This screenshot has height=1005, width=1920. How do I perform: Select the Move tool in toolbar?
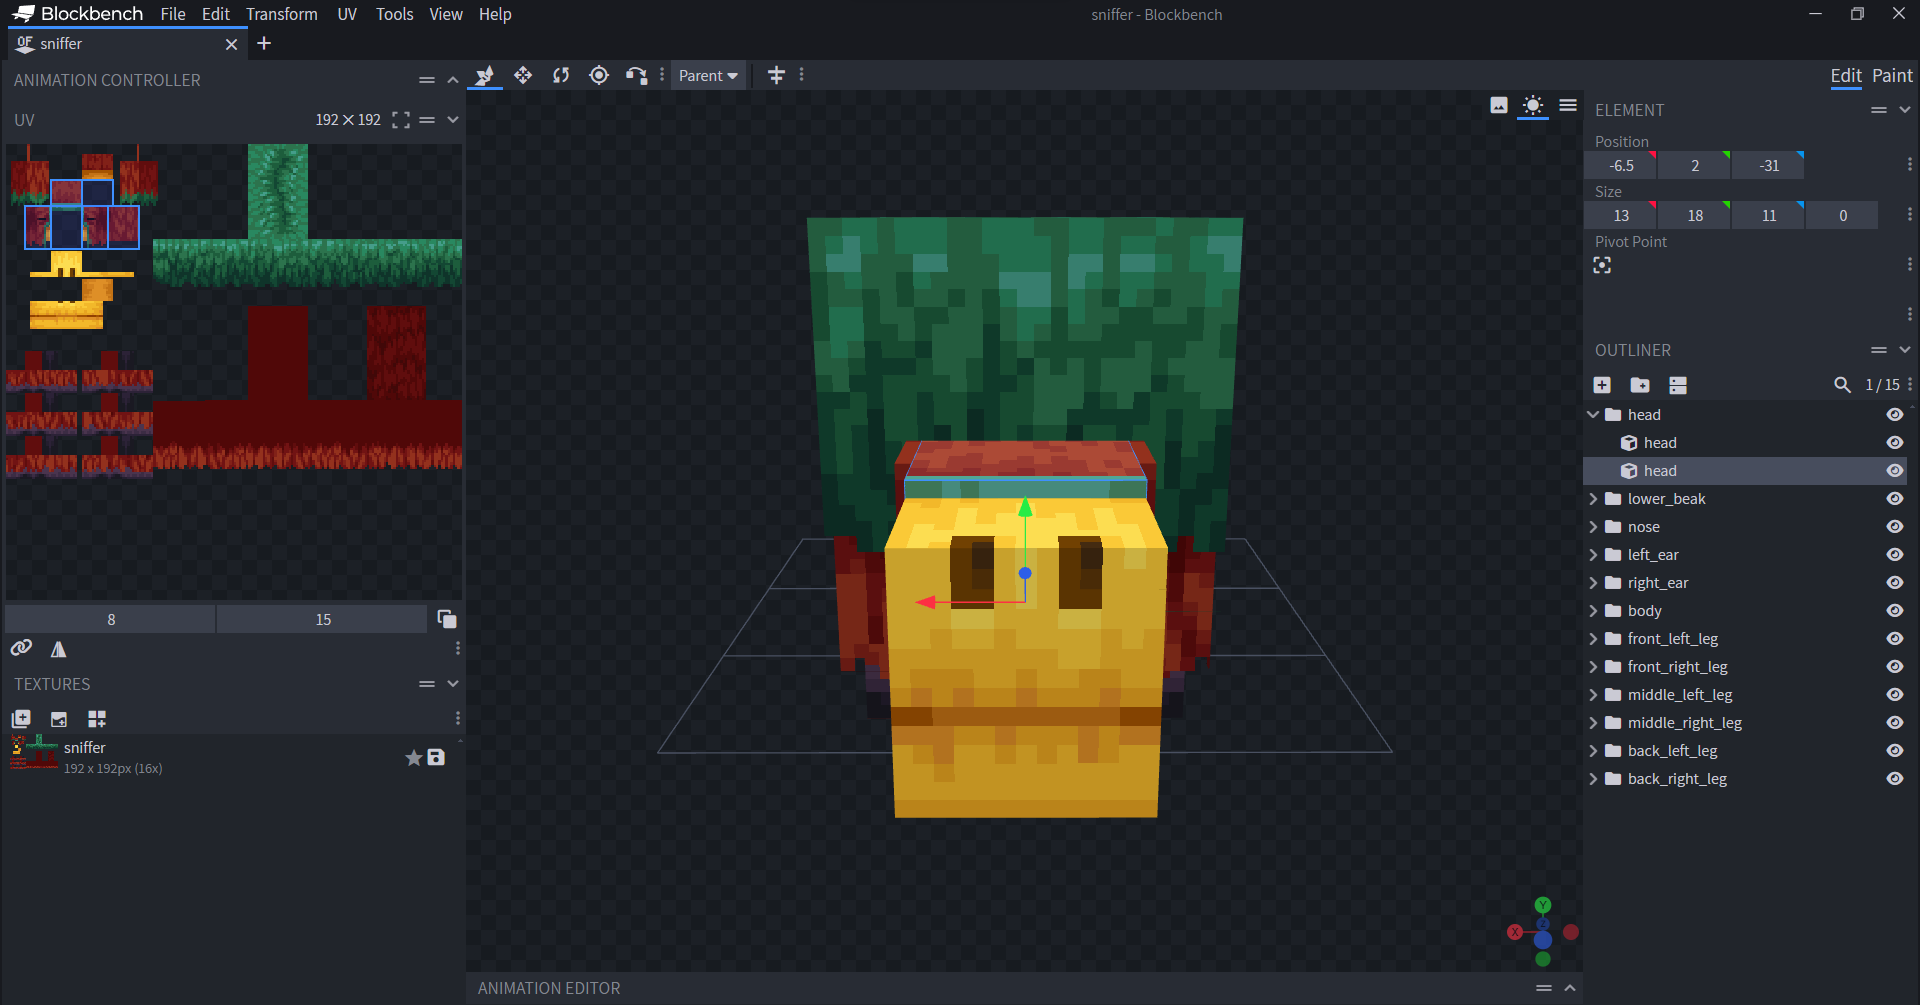(522, 75)
